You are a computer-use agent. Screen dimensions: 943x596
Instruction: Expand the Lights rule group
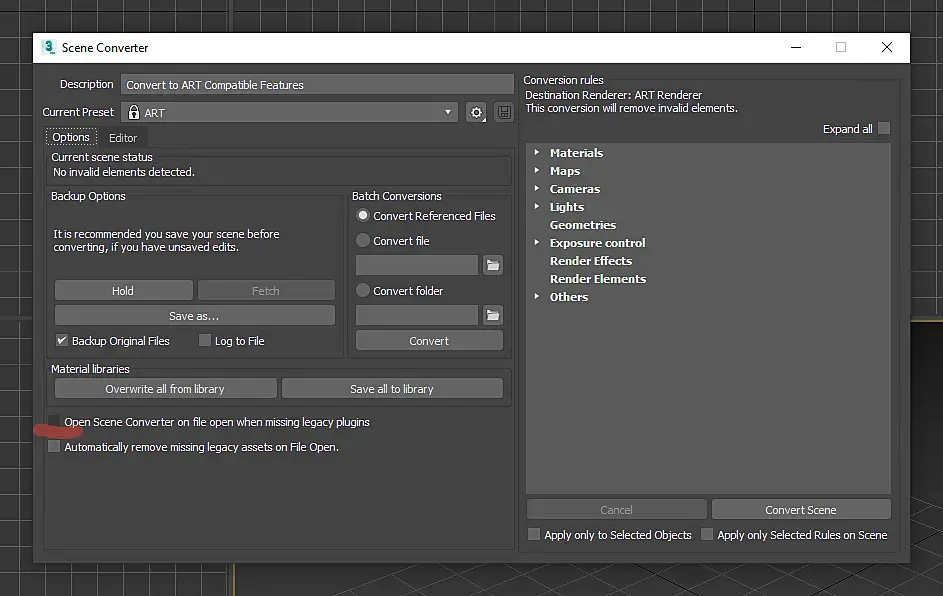point(536,206)
